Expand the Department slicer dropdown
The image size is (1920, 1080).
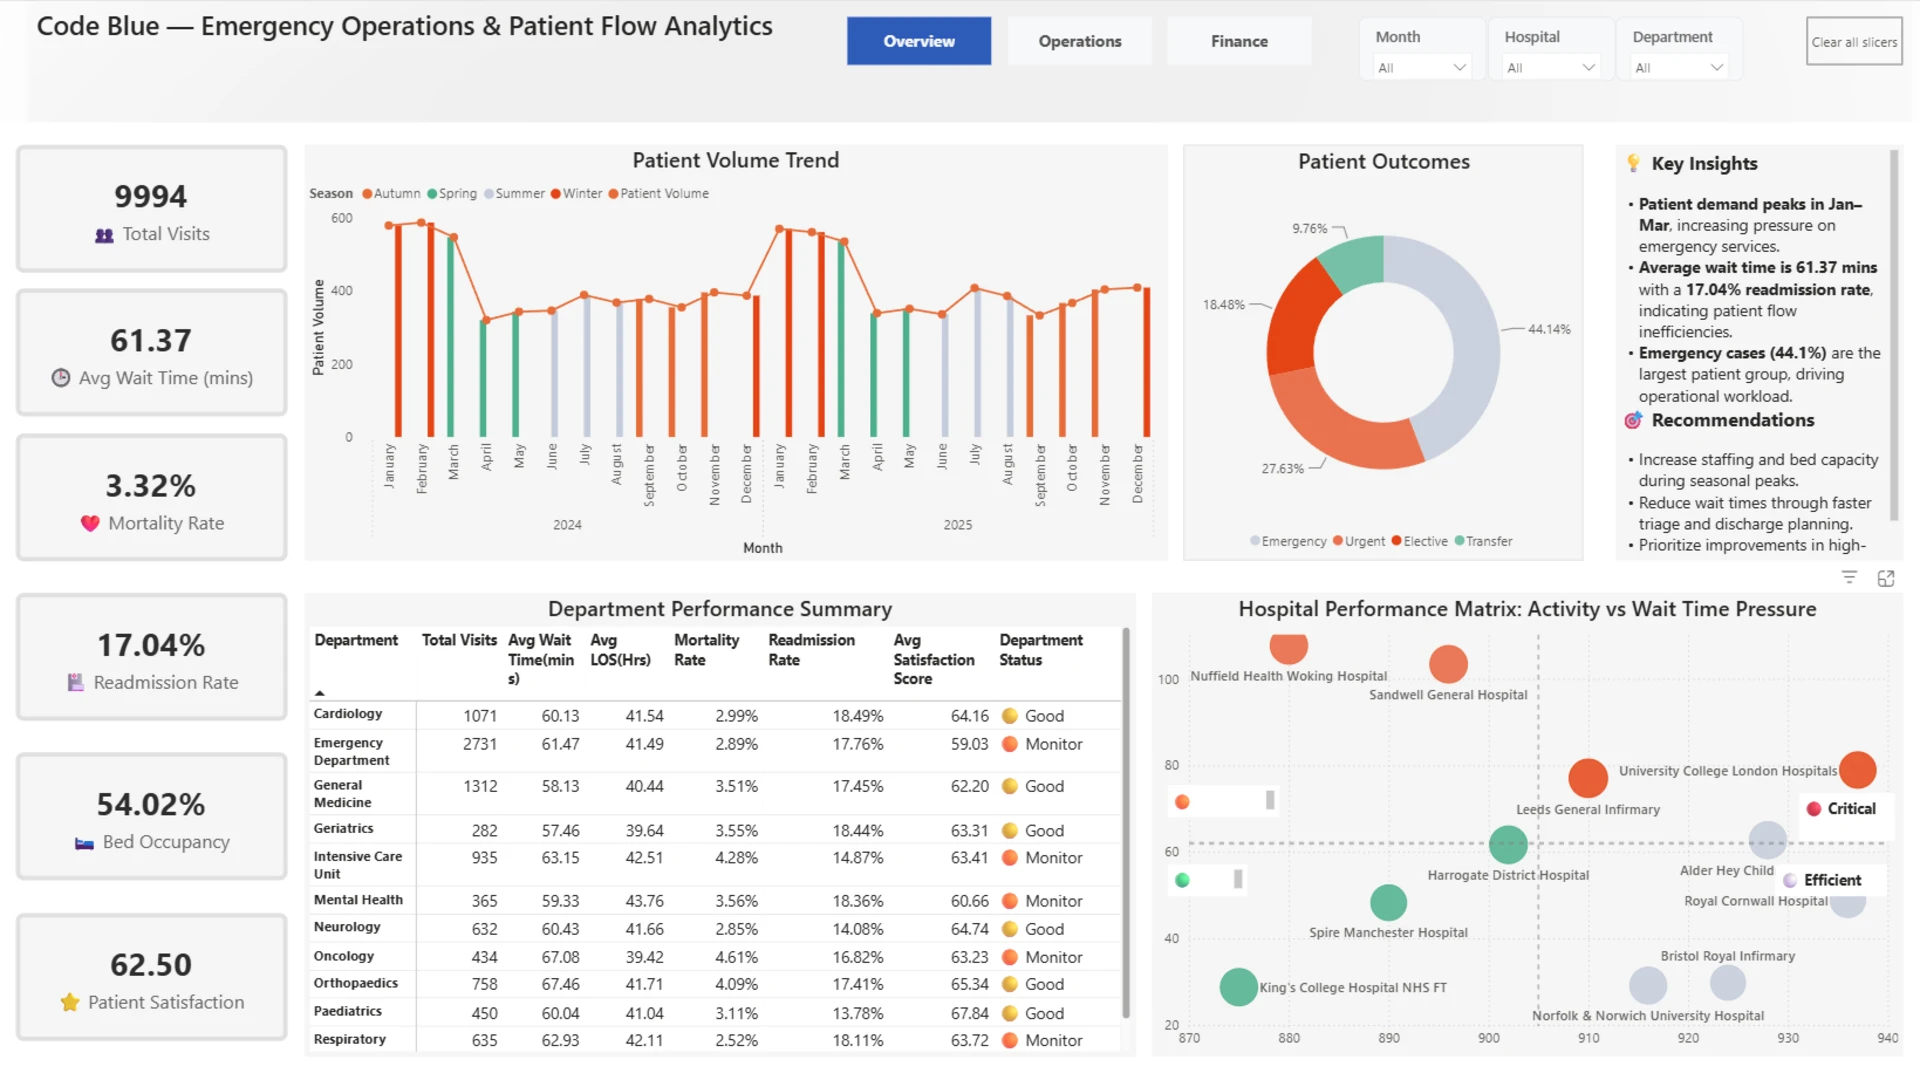click(x=1678, y=68)
